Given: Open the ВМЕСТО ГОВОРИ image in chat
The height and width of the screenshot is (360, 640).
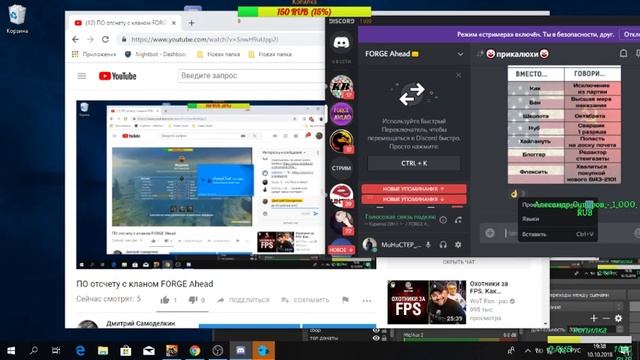Looking at the screenshot, I should tap(564, 125).
